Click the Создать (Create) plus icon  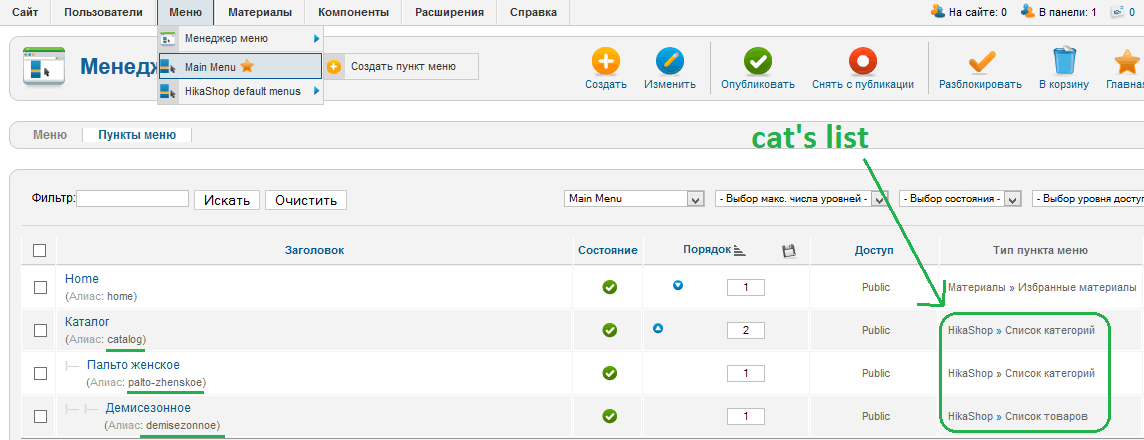(x=606, y=62)
